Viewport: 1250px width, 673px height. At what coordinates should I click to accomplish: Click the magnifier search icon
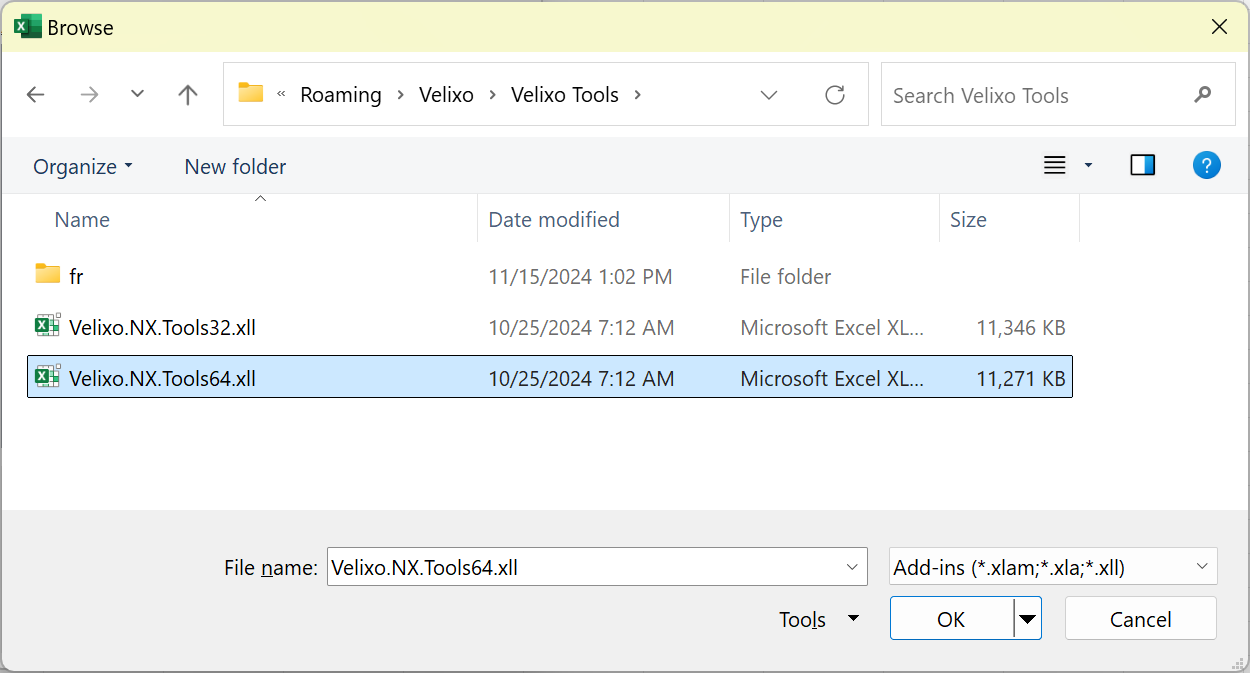click(x=1203, y=95)
